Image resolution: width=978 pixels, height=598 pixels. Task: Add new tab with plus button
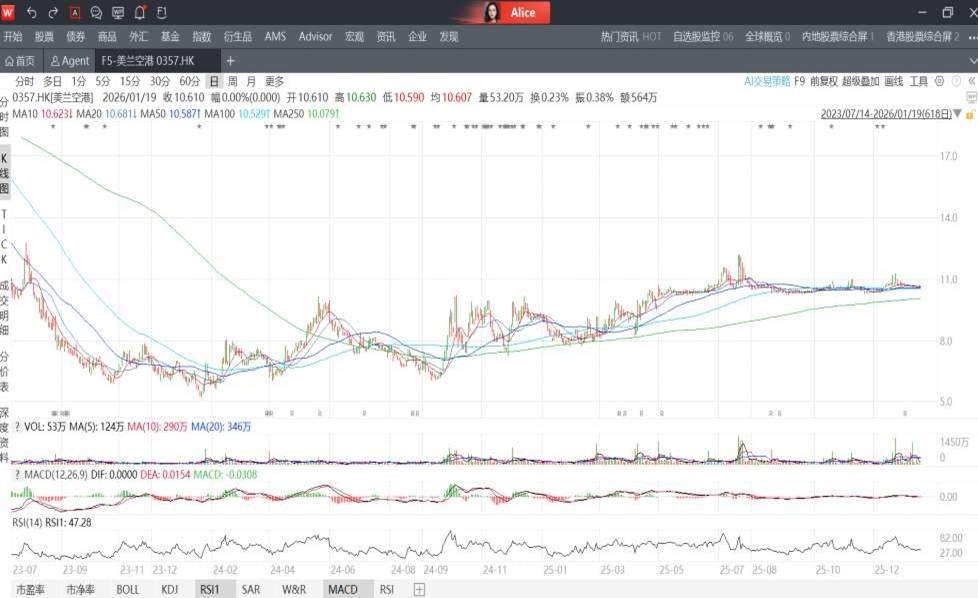[x=230, y=61]
